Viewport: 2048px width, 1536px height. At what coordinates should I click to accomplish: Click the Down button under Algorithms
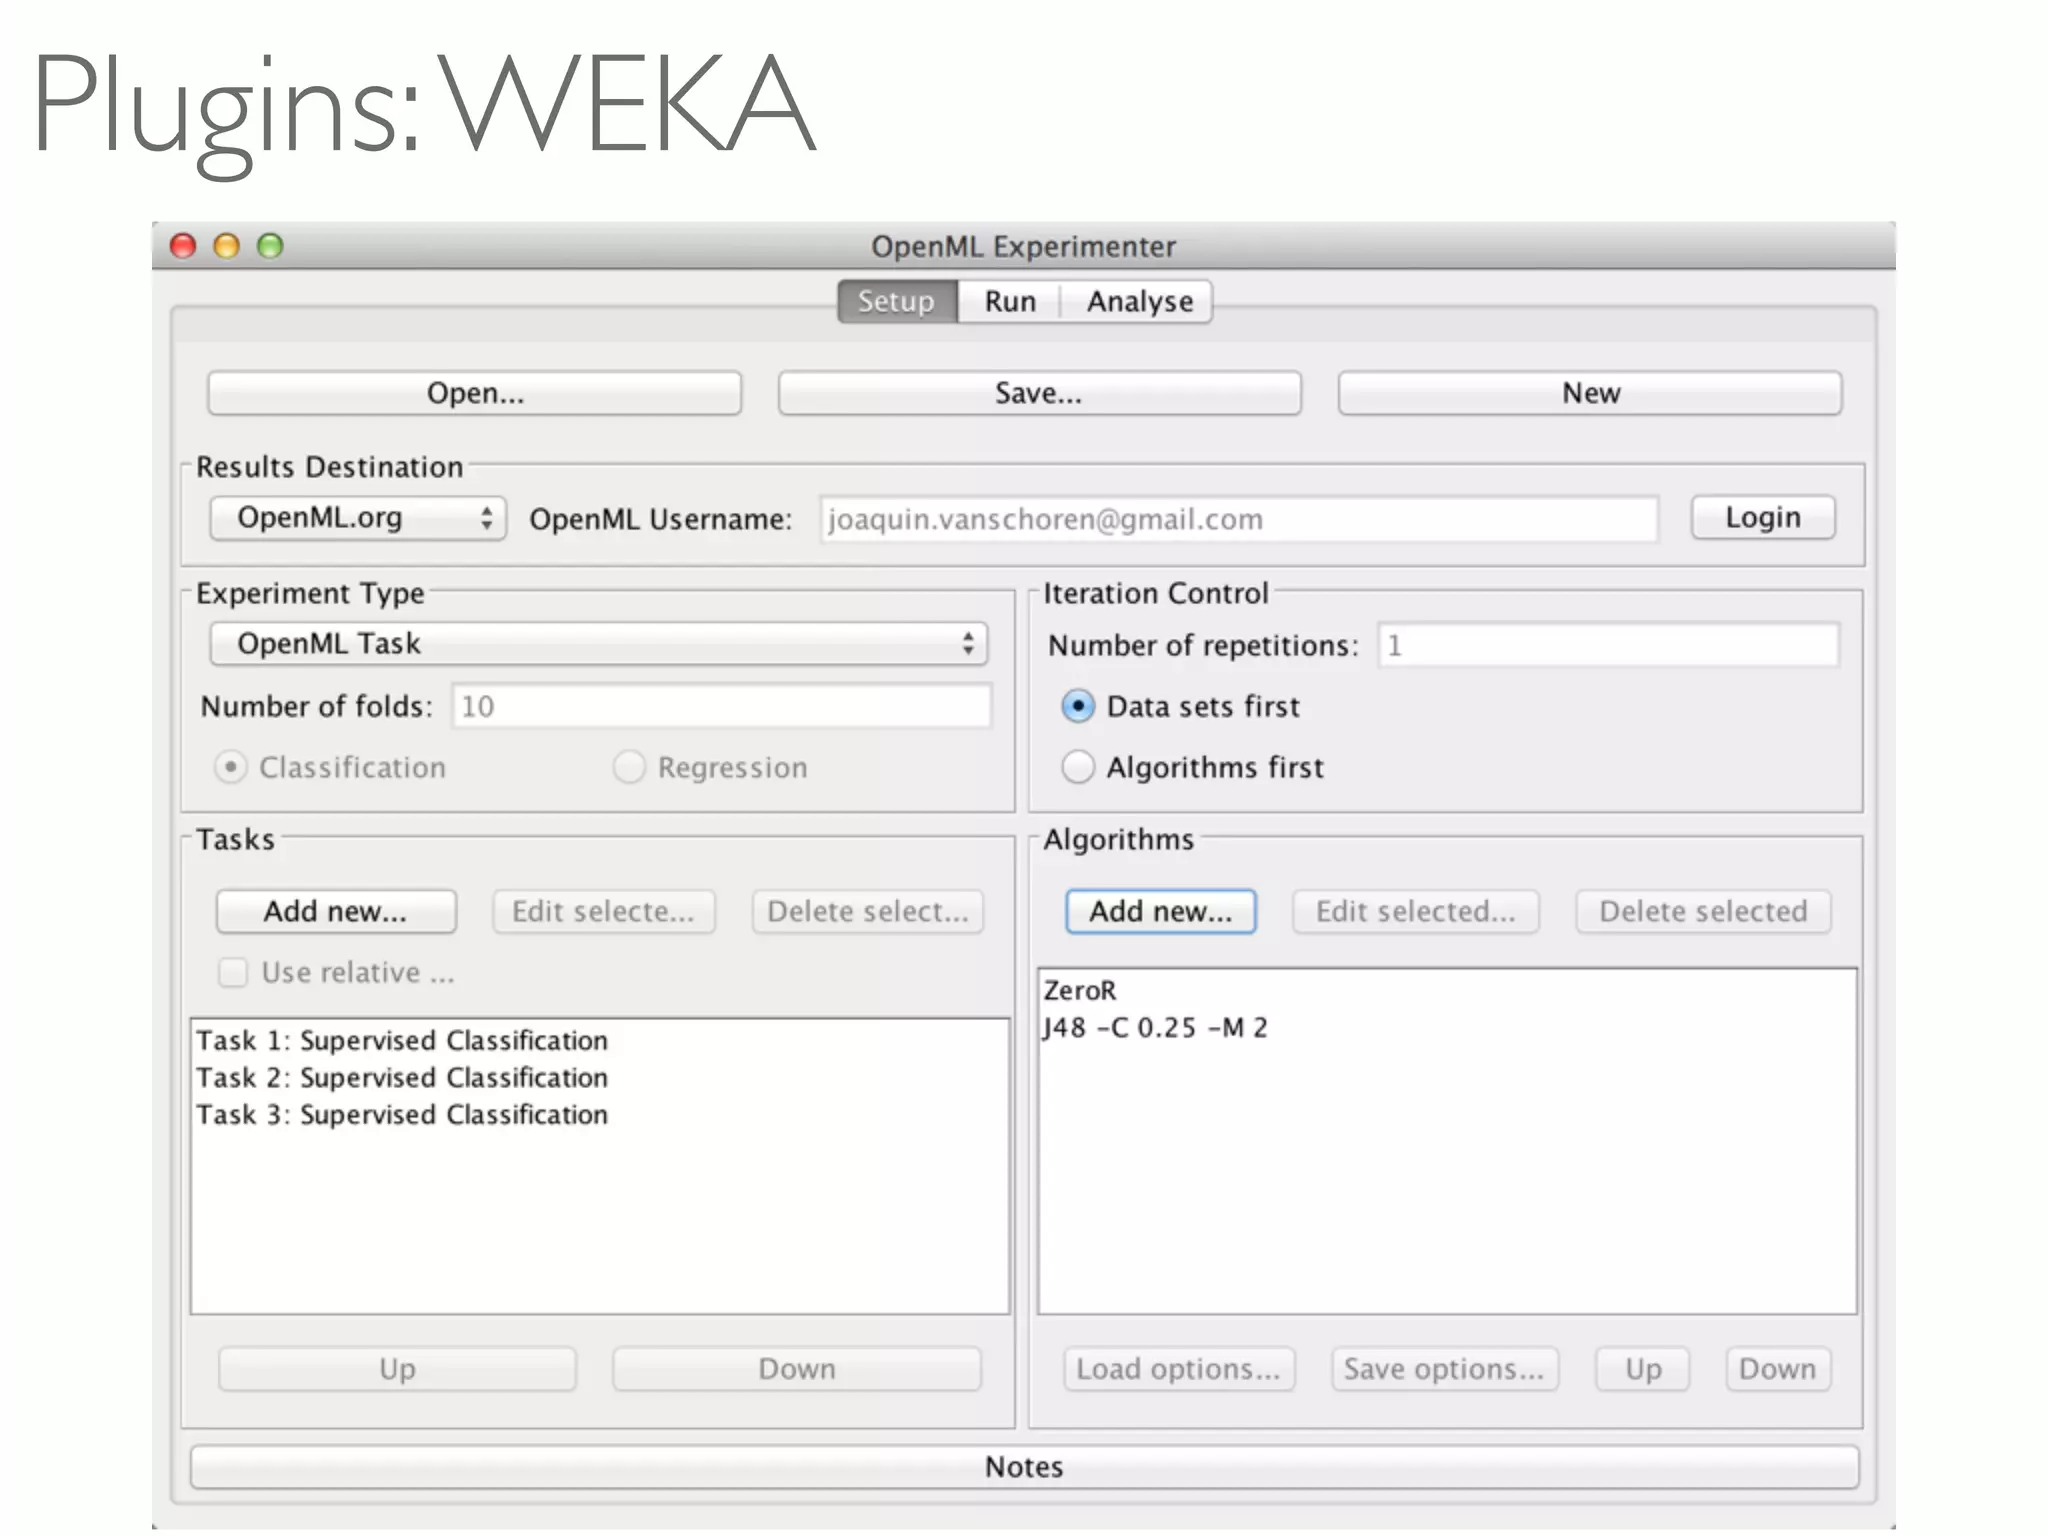(1777, 1368)
